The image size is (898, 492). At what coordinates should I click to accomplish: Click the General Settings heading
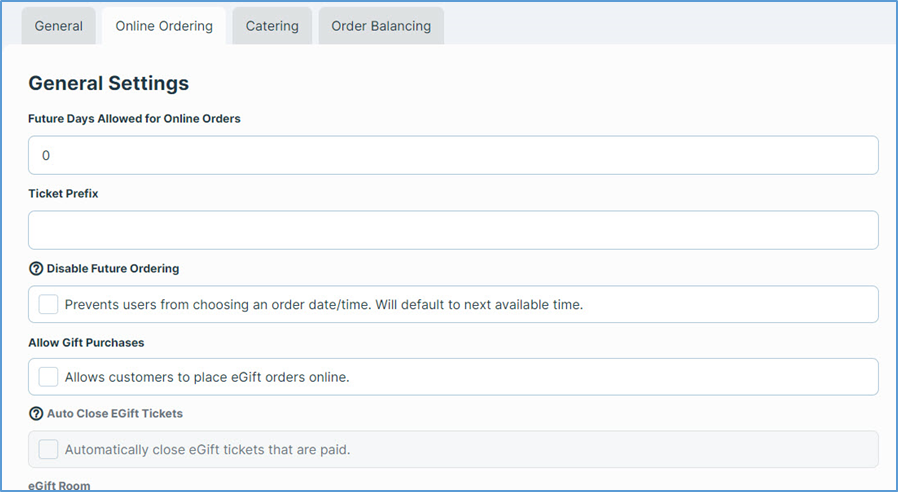coord(108,83)
